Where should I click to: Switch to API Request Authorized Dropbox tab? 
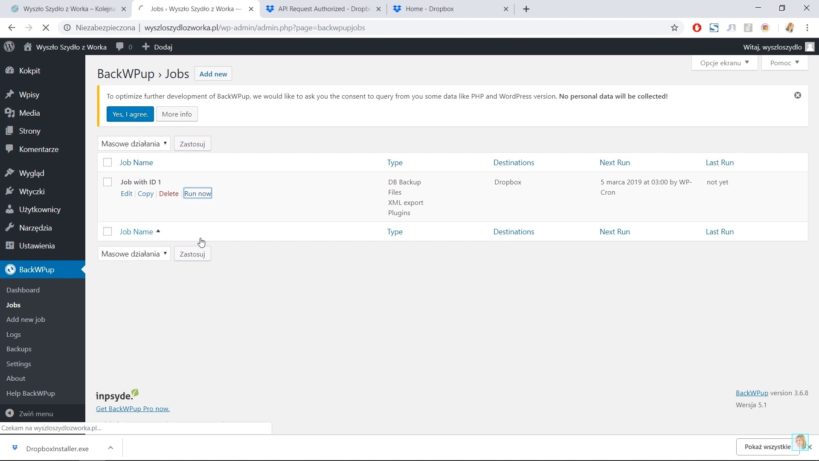pyautogui.click(x=324, y=9)
